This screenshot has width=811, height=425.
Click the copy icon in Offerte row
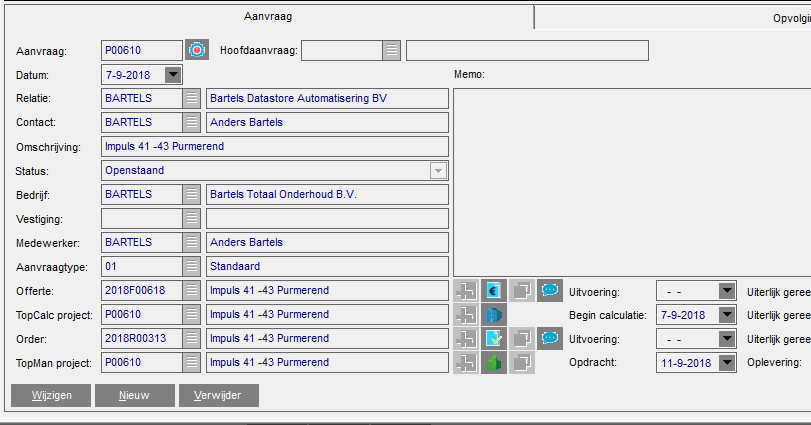(522, 291)
